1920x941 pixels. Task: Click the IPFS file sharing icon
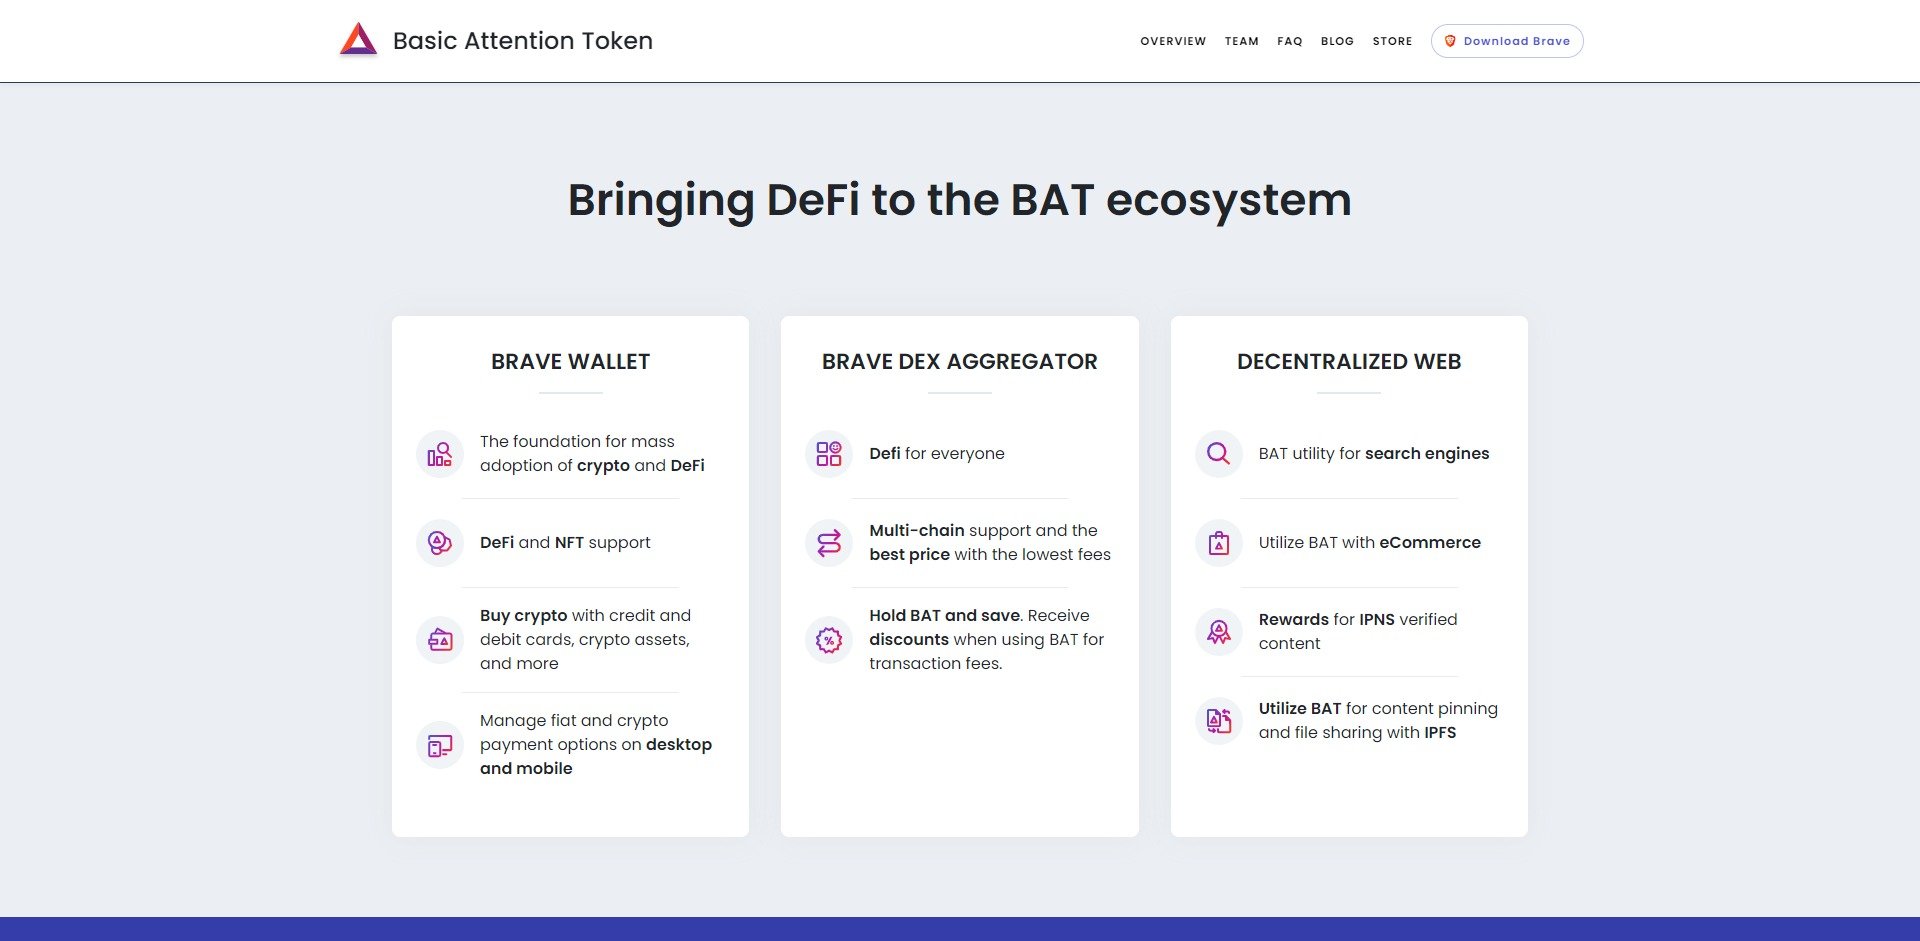(x=1217, y=720)
